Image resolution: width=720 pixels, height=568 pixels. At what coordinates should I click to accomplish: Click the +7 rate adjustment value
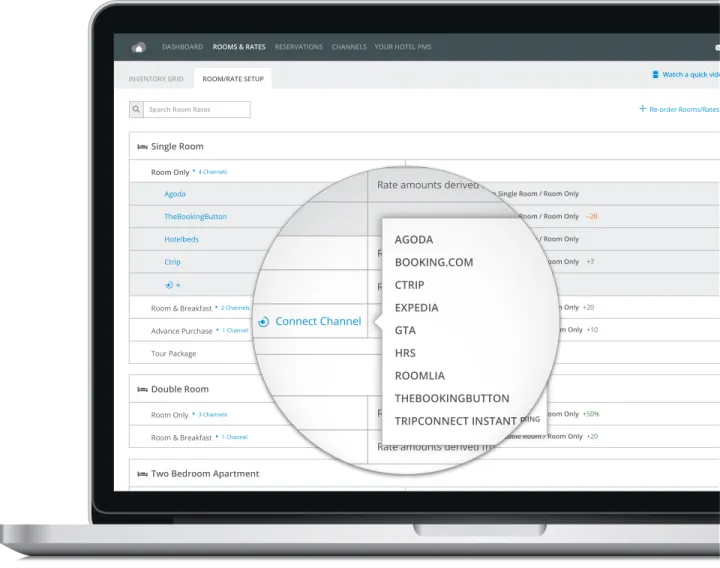click(x=590, y=262)
